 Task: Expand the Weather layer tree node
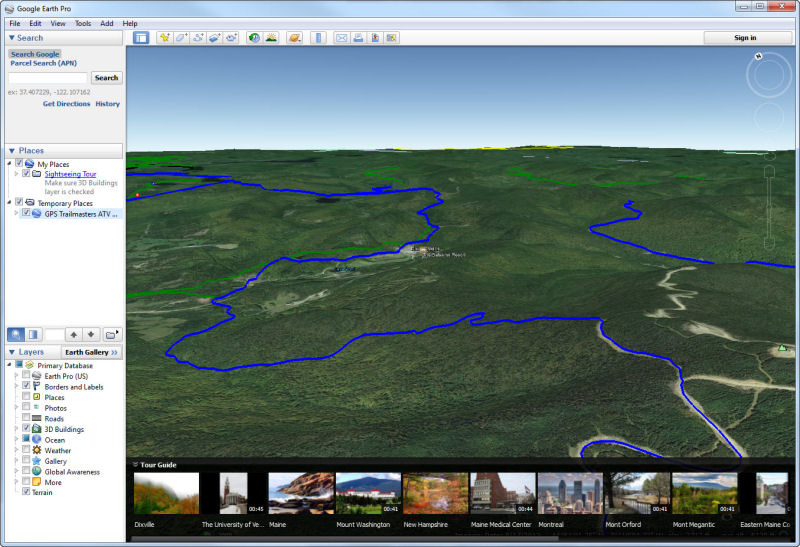coord(16,450)
